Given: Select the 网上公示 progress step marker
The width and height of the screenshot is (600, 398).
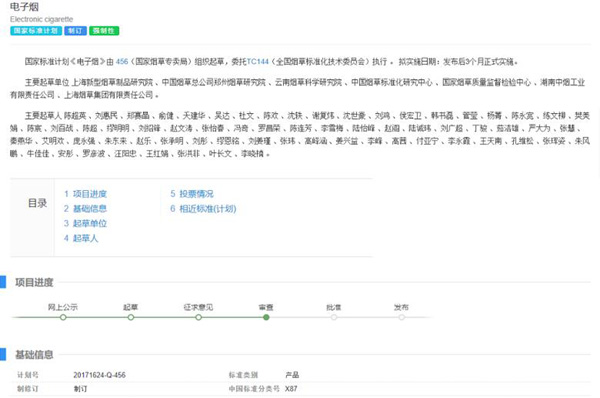Looking at the screenshot, I should tap(63, 317).
